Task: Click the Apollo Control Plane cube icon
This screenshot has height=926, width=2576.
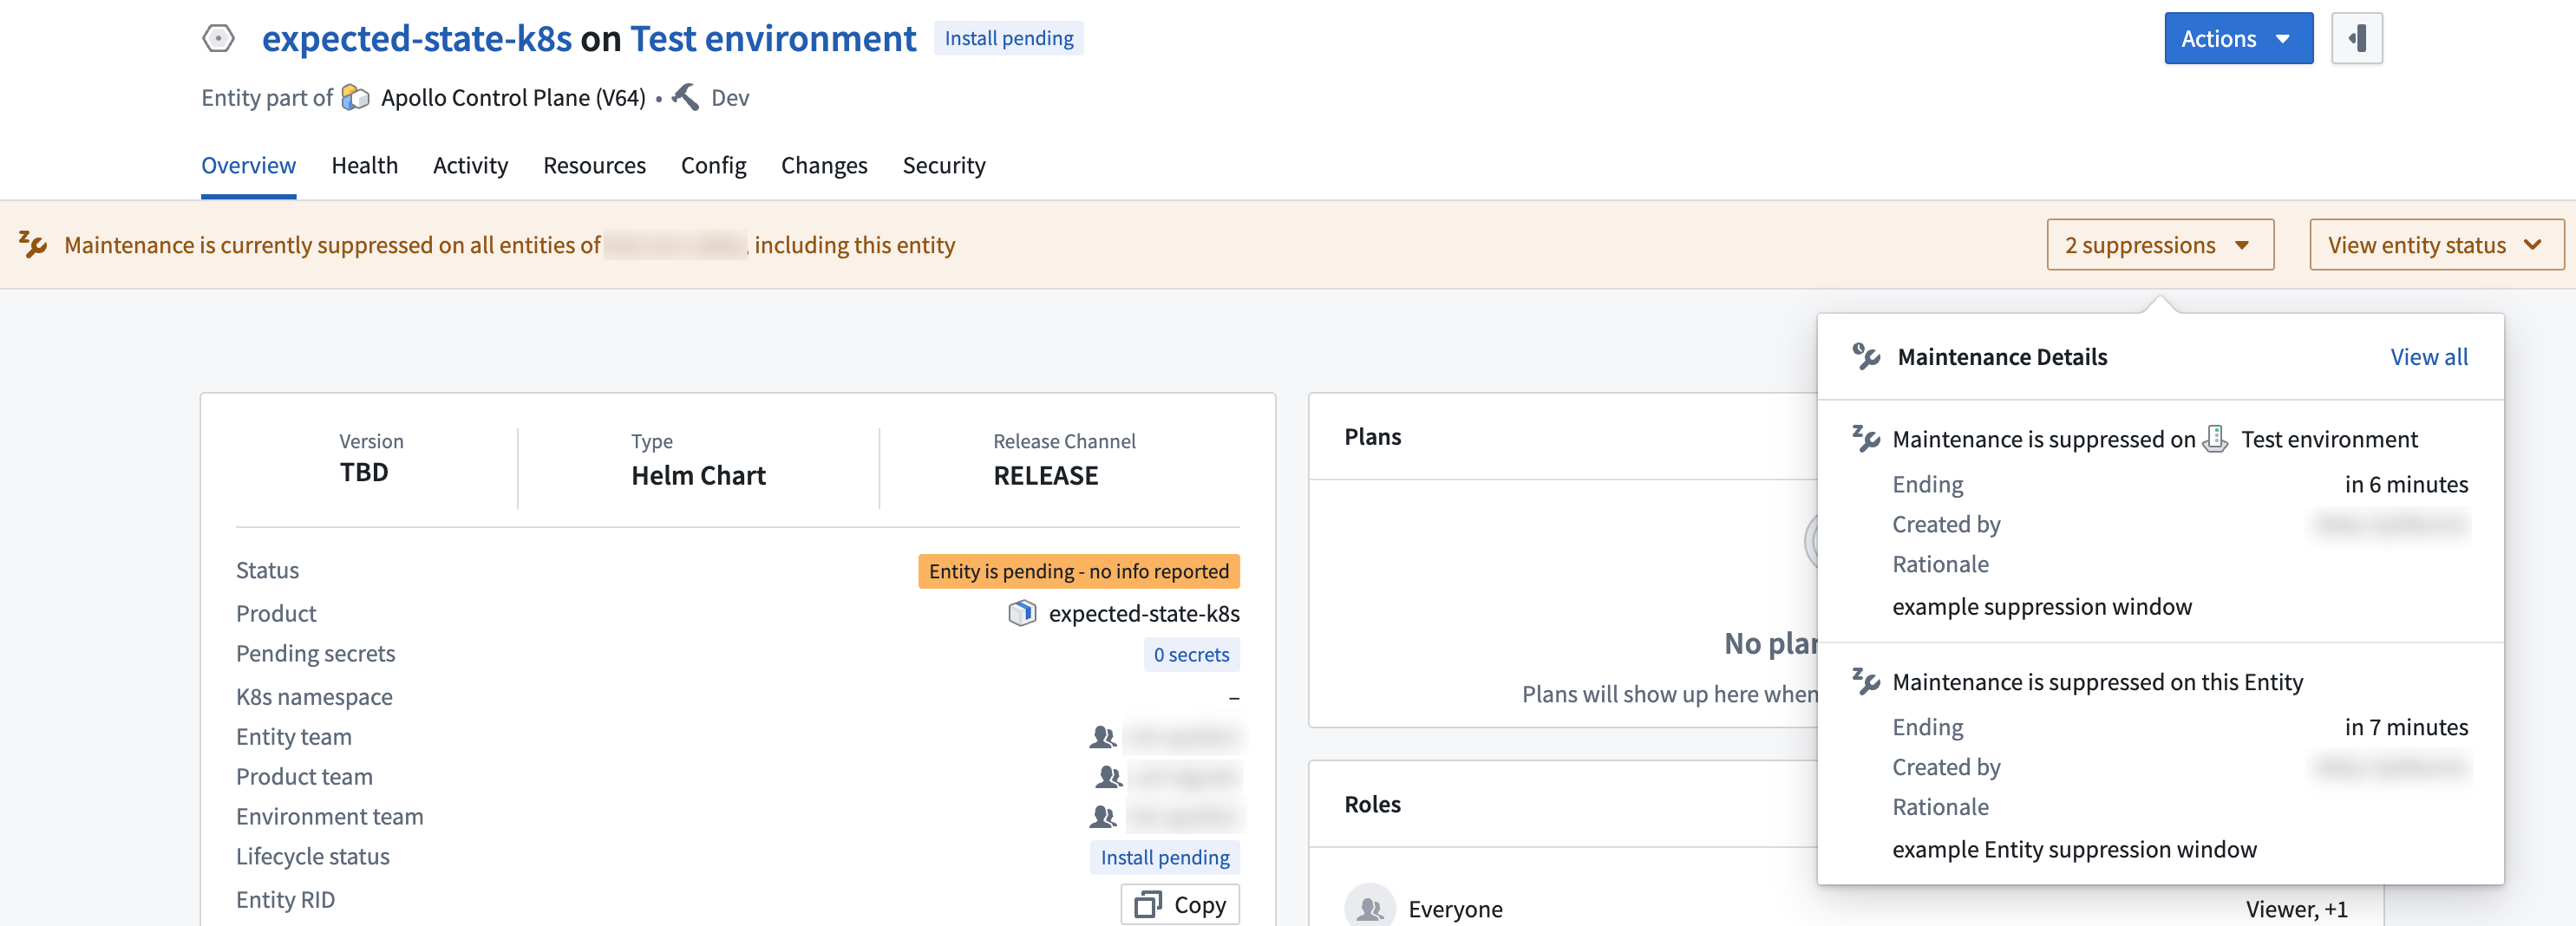Action: tap(355, 98)
